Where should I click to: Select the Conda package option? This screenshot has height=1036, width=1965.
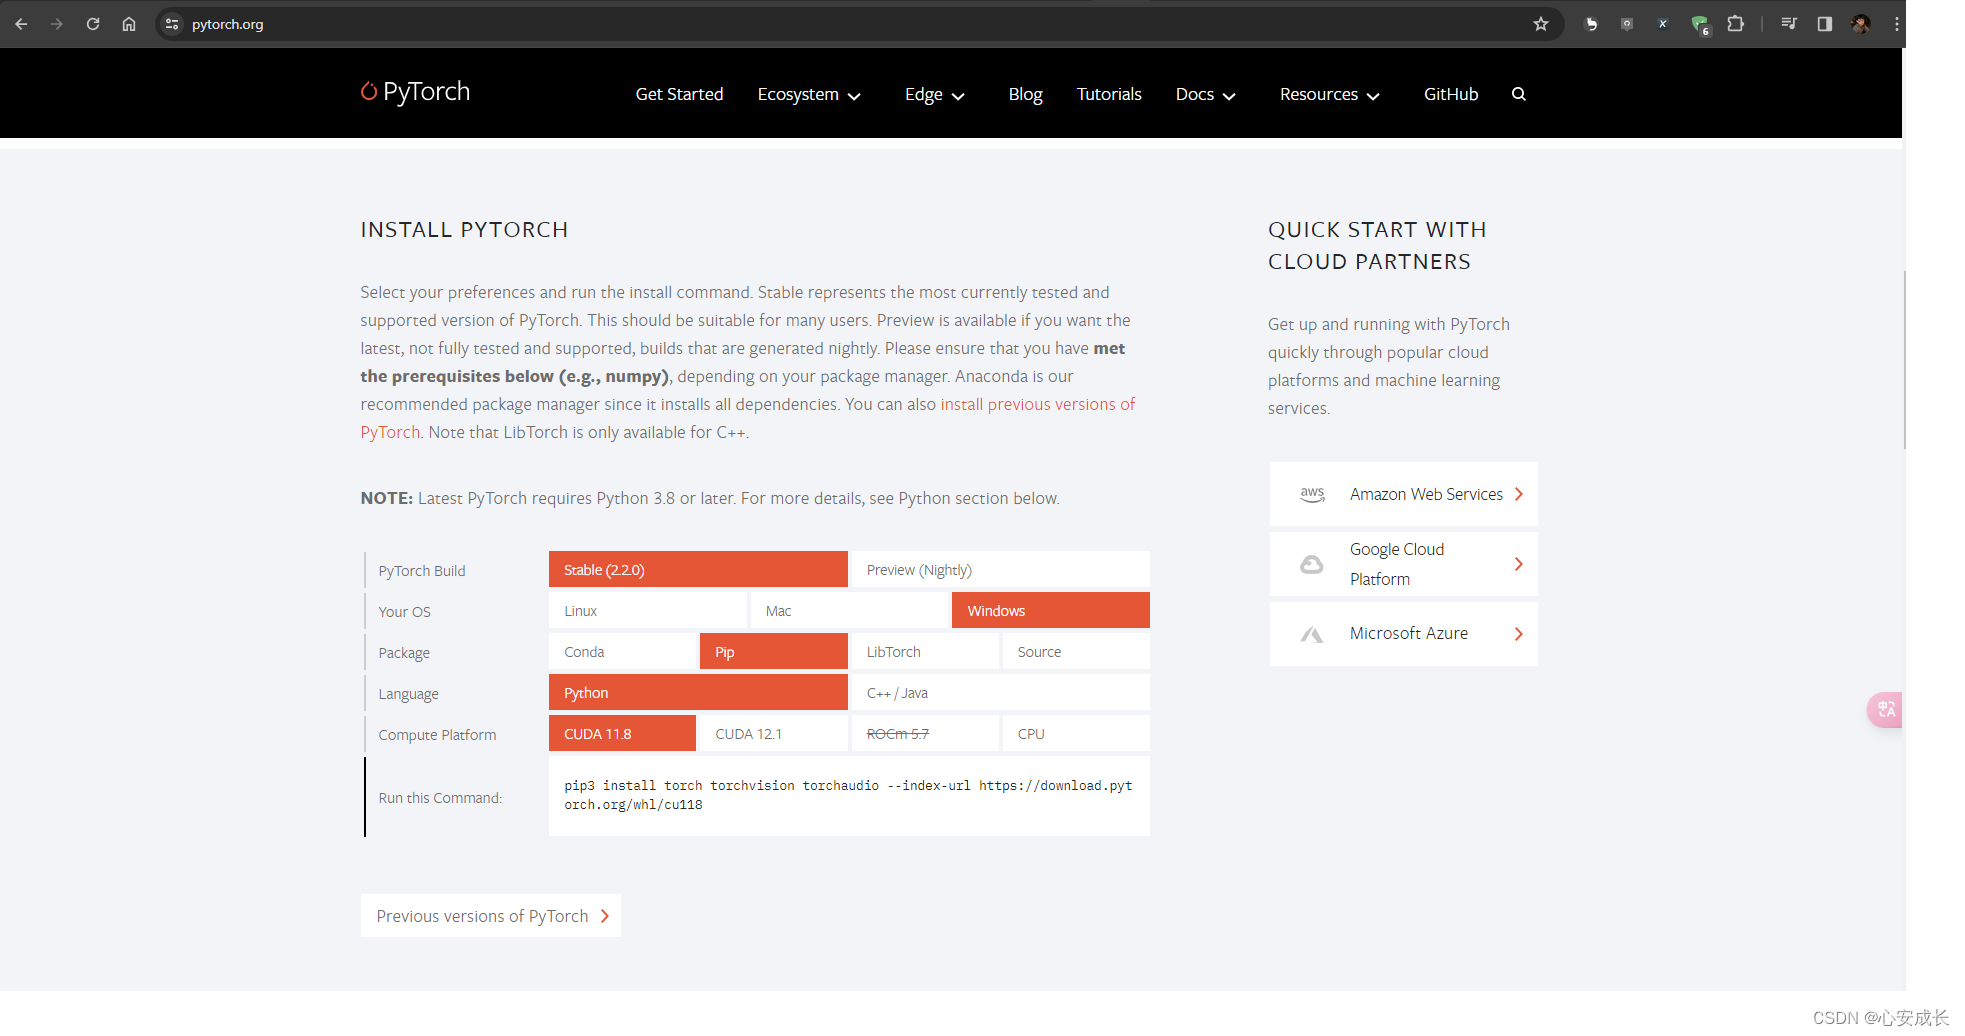coord(622,652)
